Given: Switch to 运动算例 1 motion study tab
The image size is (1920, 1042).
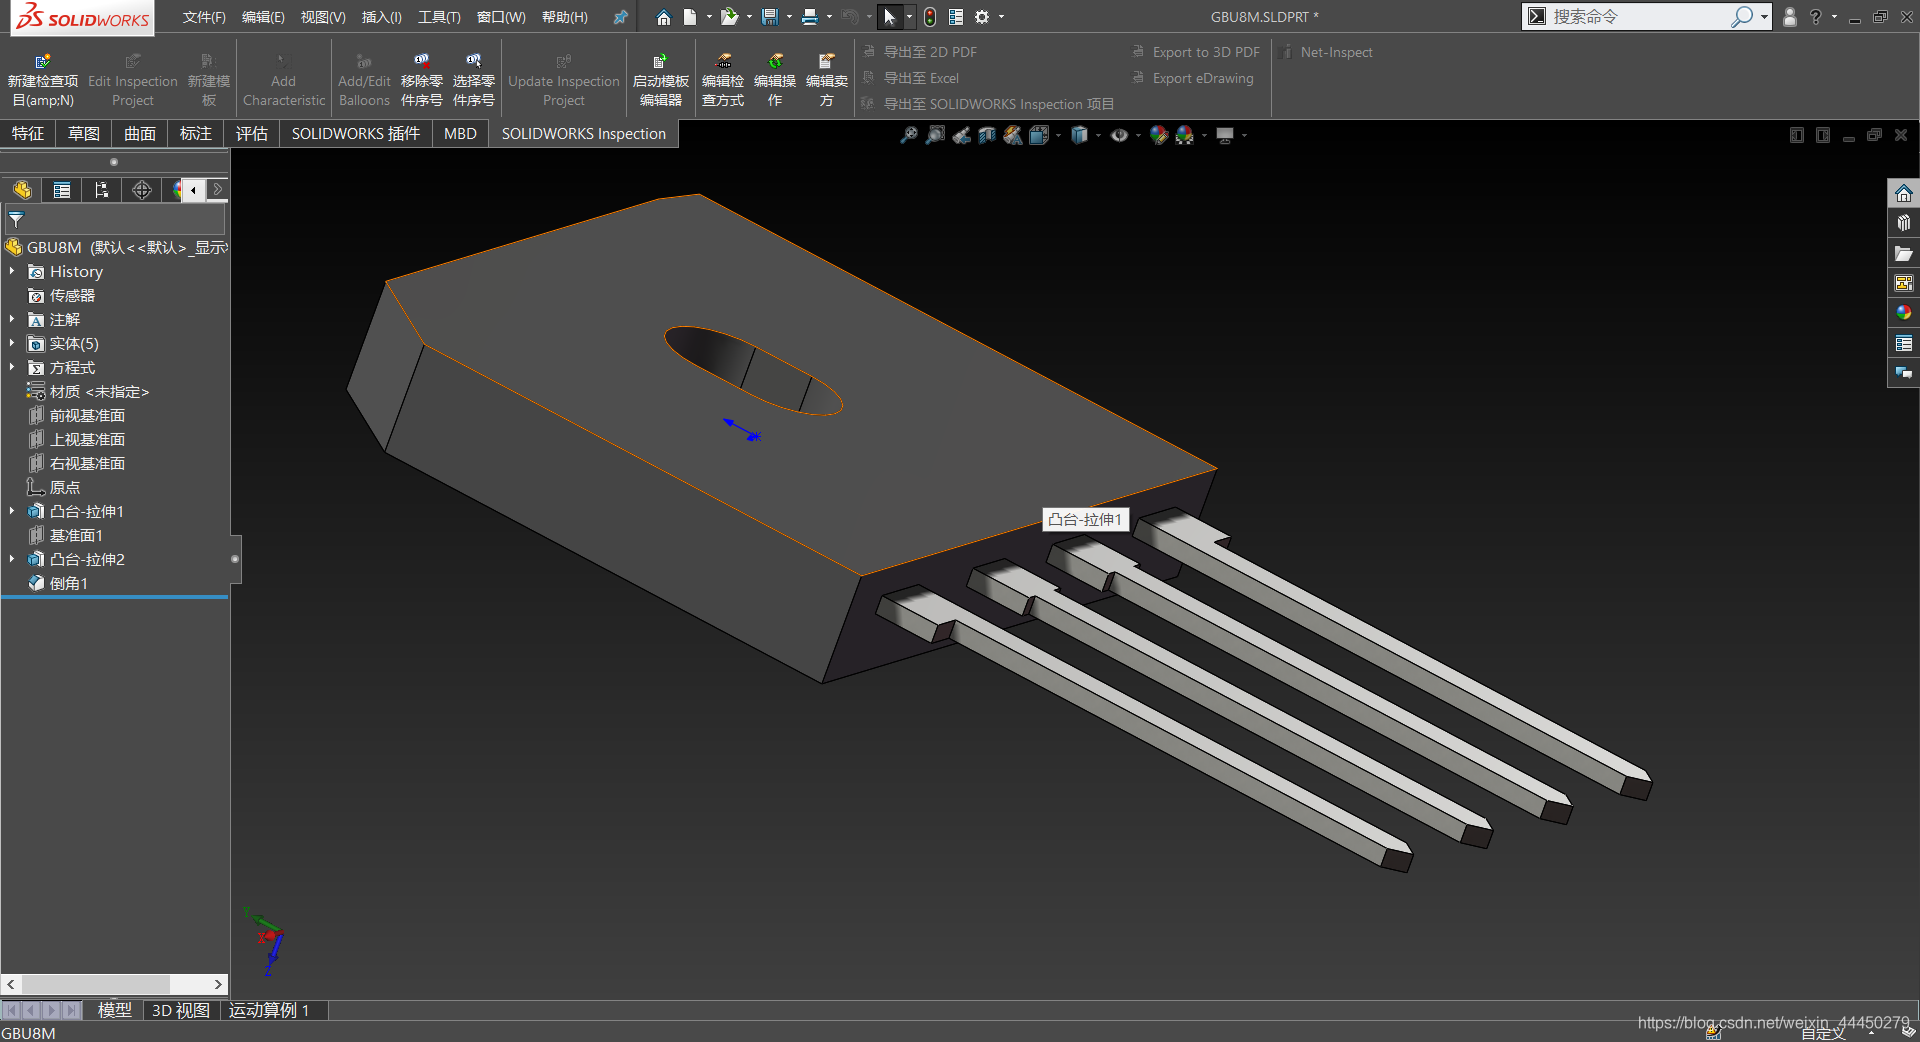Looking at the screenshot, I should click(x=269, y=1010).
